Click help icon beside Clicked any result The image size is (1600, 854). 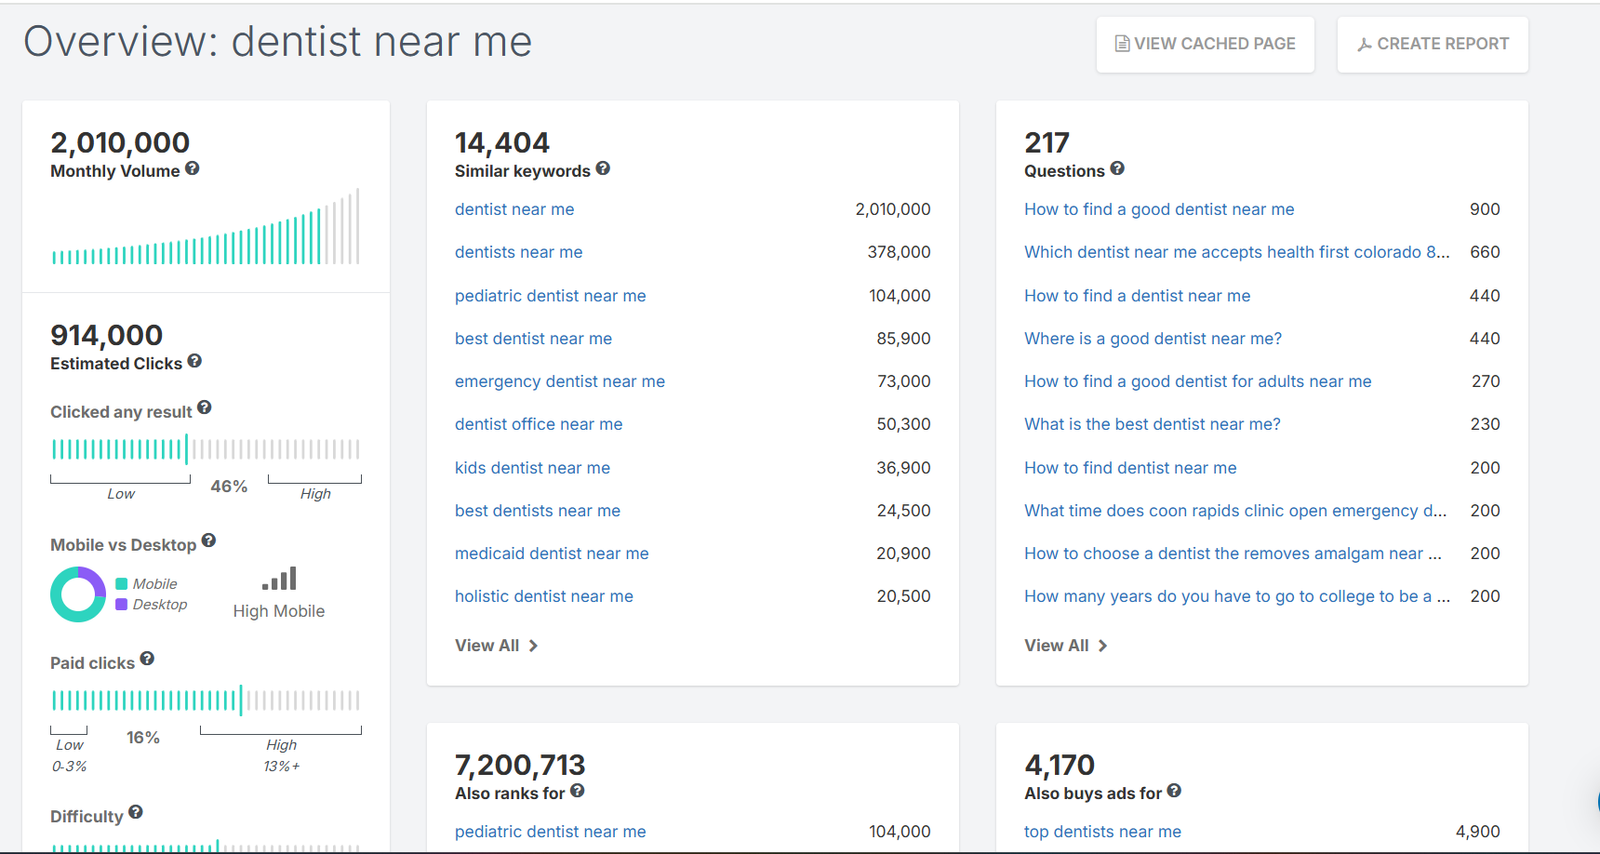pos(204,408)
